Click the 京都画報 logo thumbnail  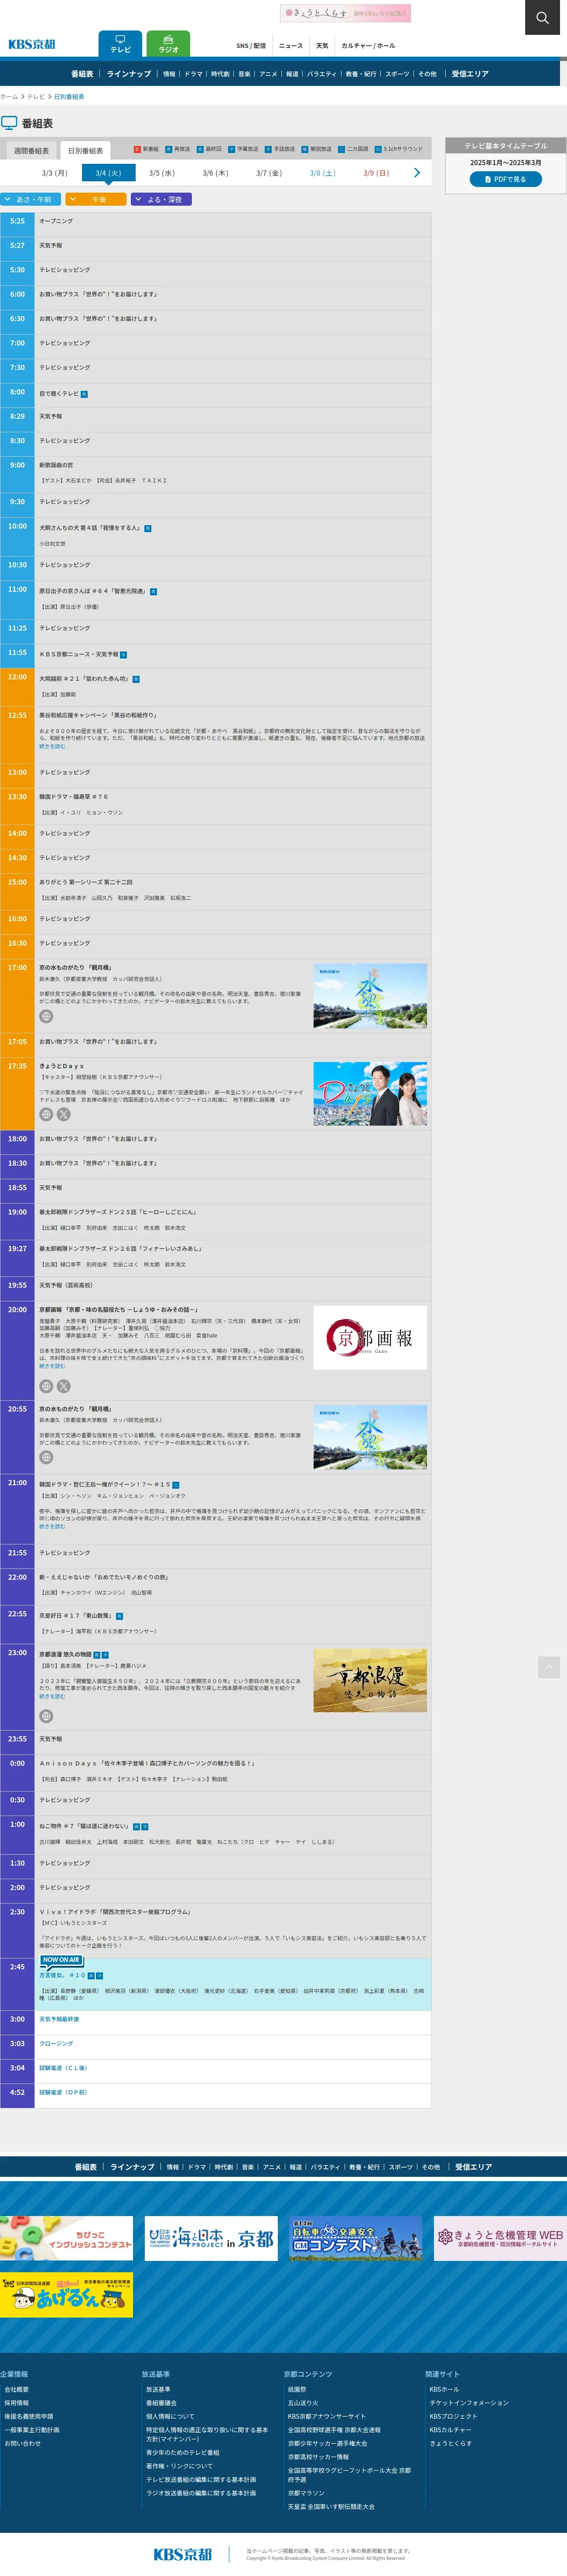(x=370, y=1337)
